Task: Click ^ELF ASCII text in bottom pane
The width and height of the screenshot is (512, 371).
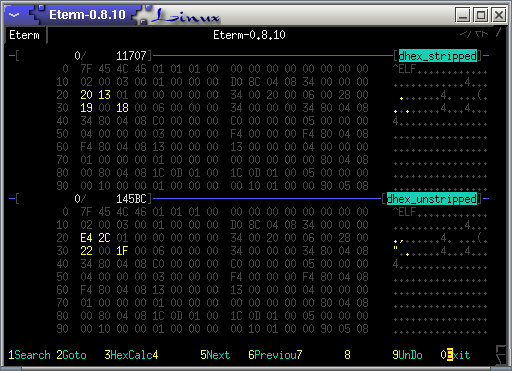Action: (x=404, y=212)
